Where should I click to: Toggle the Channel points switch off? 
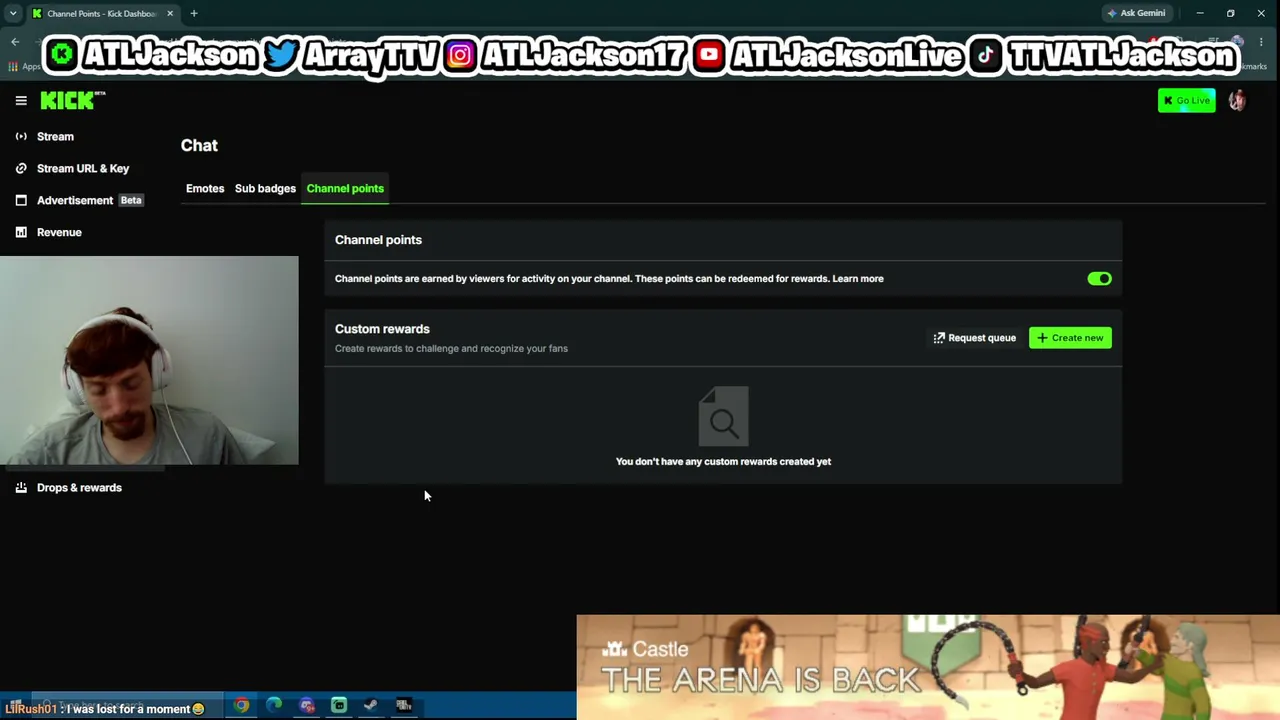tap(1099, 279)
